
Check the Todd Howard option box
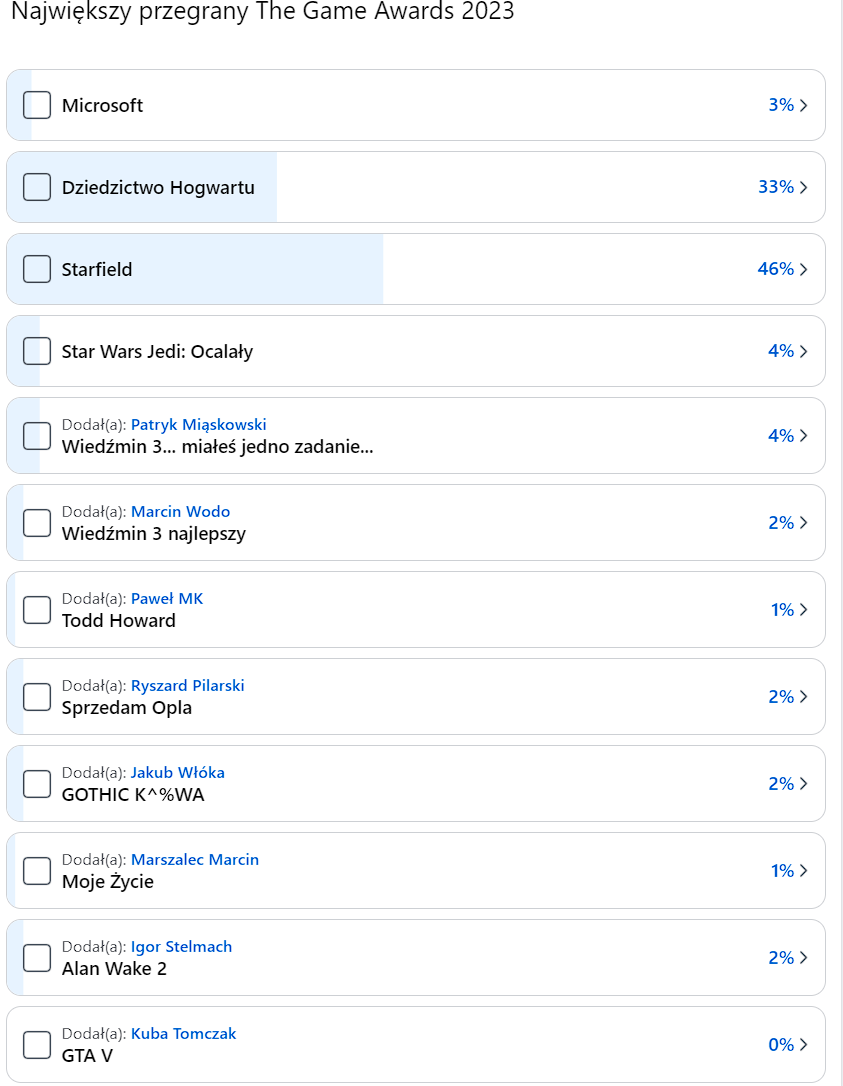[37, 610]
